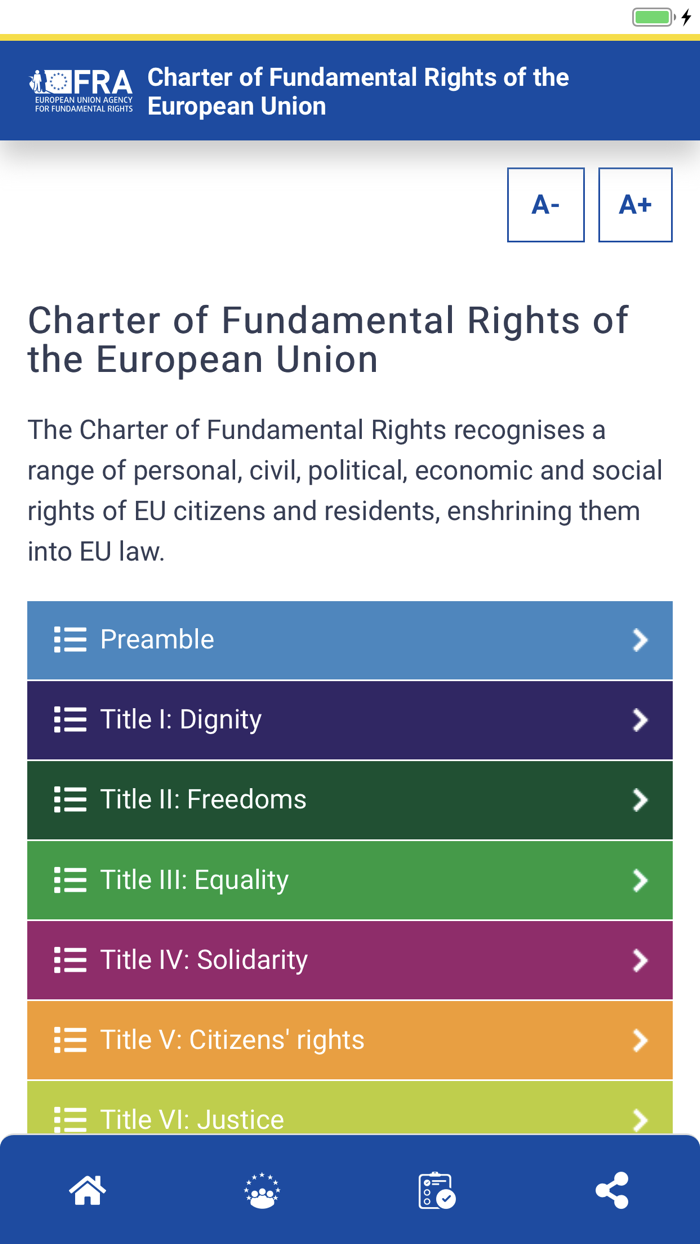Click the list icon beside Title I: Dignity

click(x=69, y=719)
